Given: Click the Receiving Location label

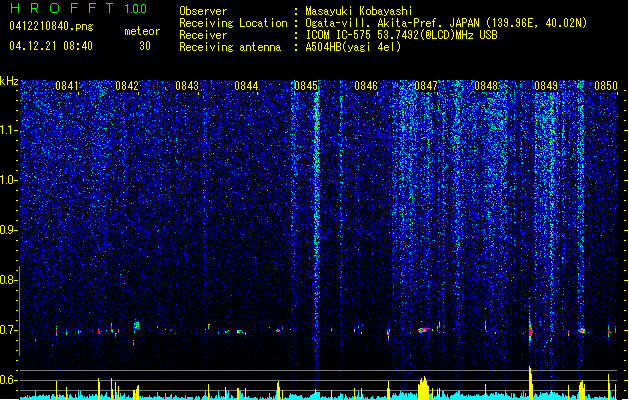Looking at the screenshot, I should (x=233, y=23).
